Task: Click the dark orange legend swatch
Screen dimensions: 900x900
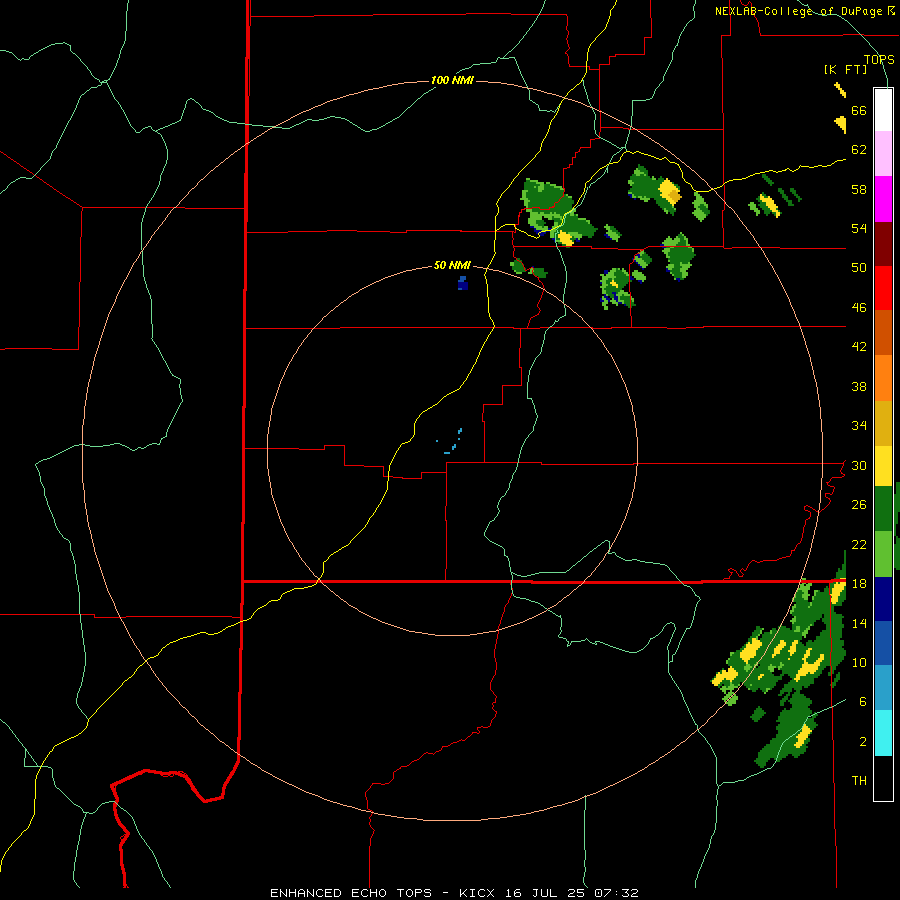Action: click(883, 333)
